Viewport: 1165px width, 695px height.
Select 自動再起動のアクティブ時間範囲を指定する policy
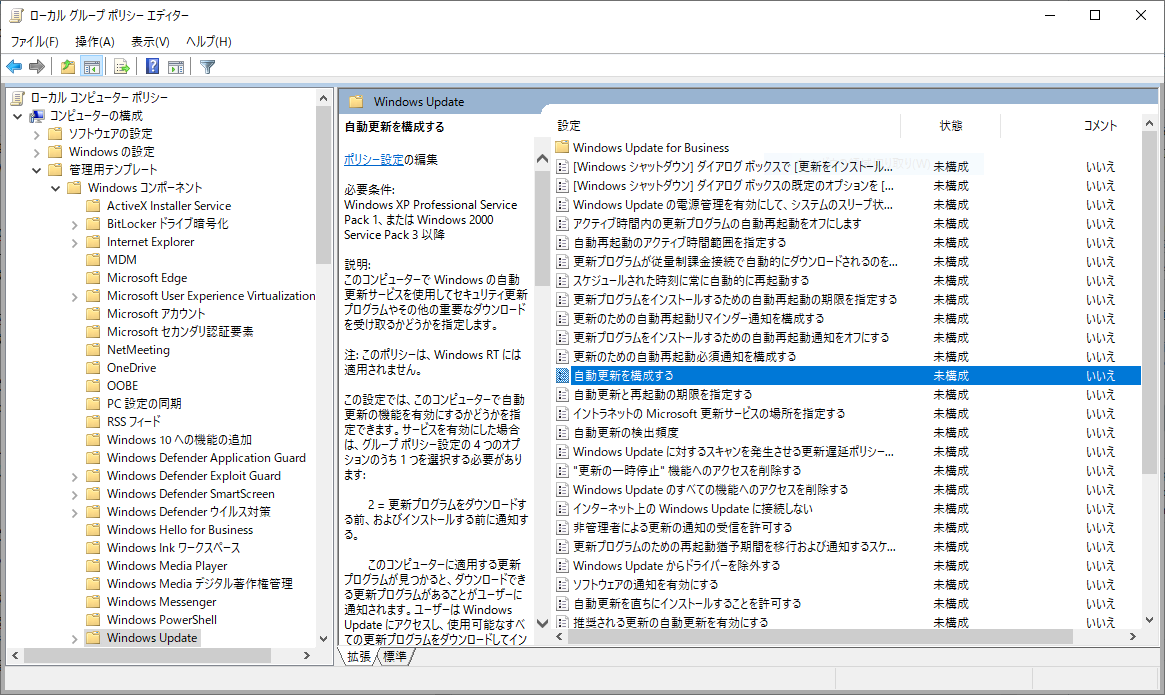679,242
